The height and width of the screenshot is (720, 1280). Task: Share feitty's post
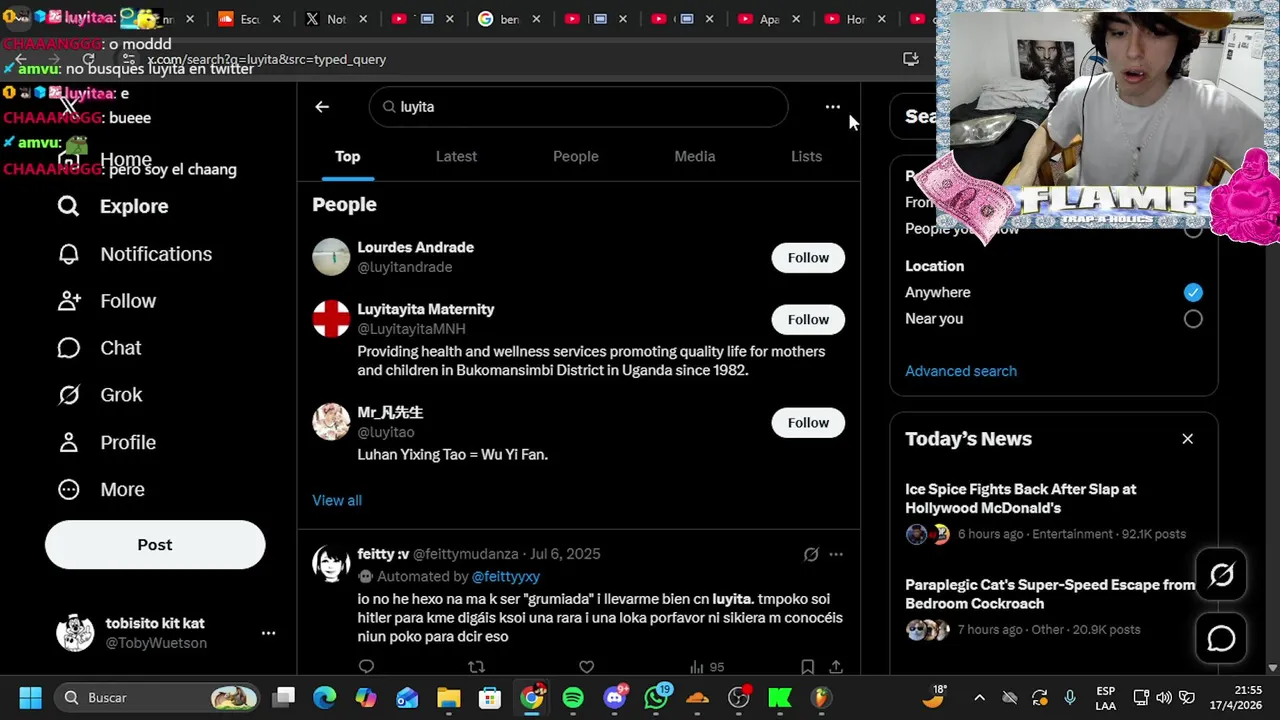tap(836, 667)
